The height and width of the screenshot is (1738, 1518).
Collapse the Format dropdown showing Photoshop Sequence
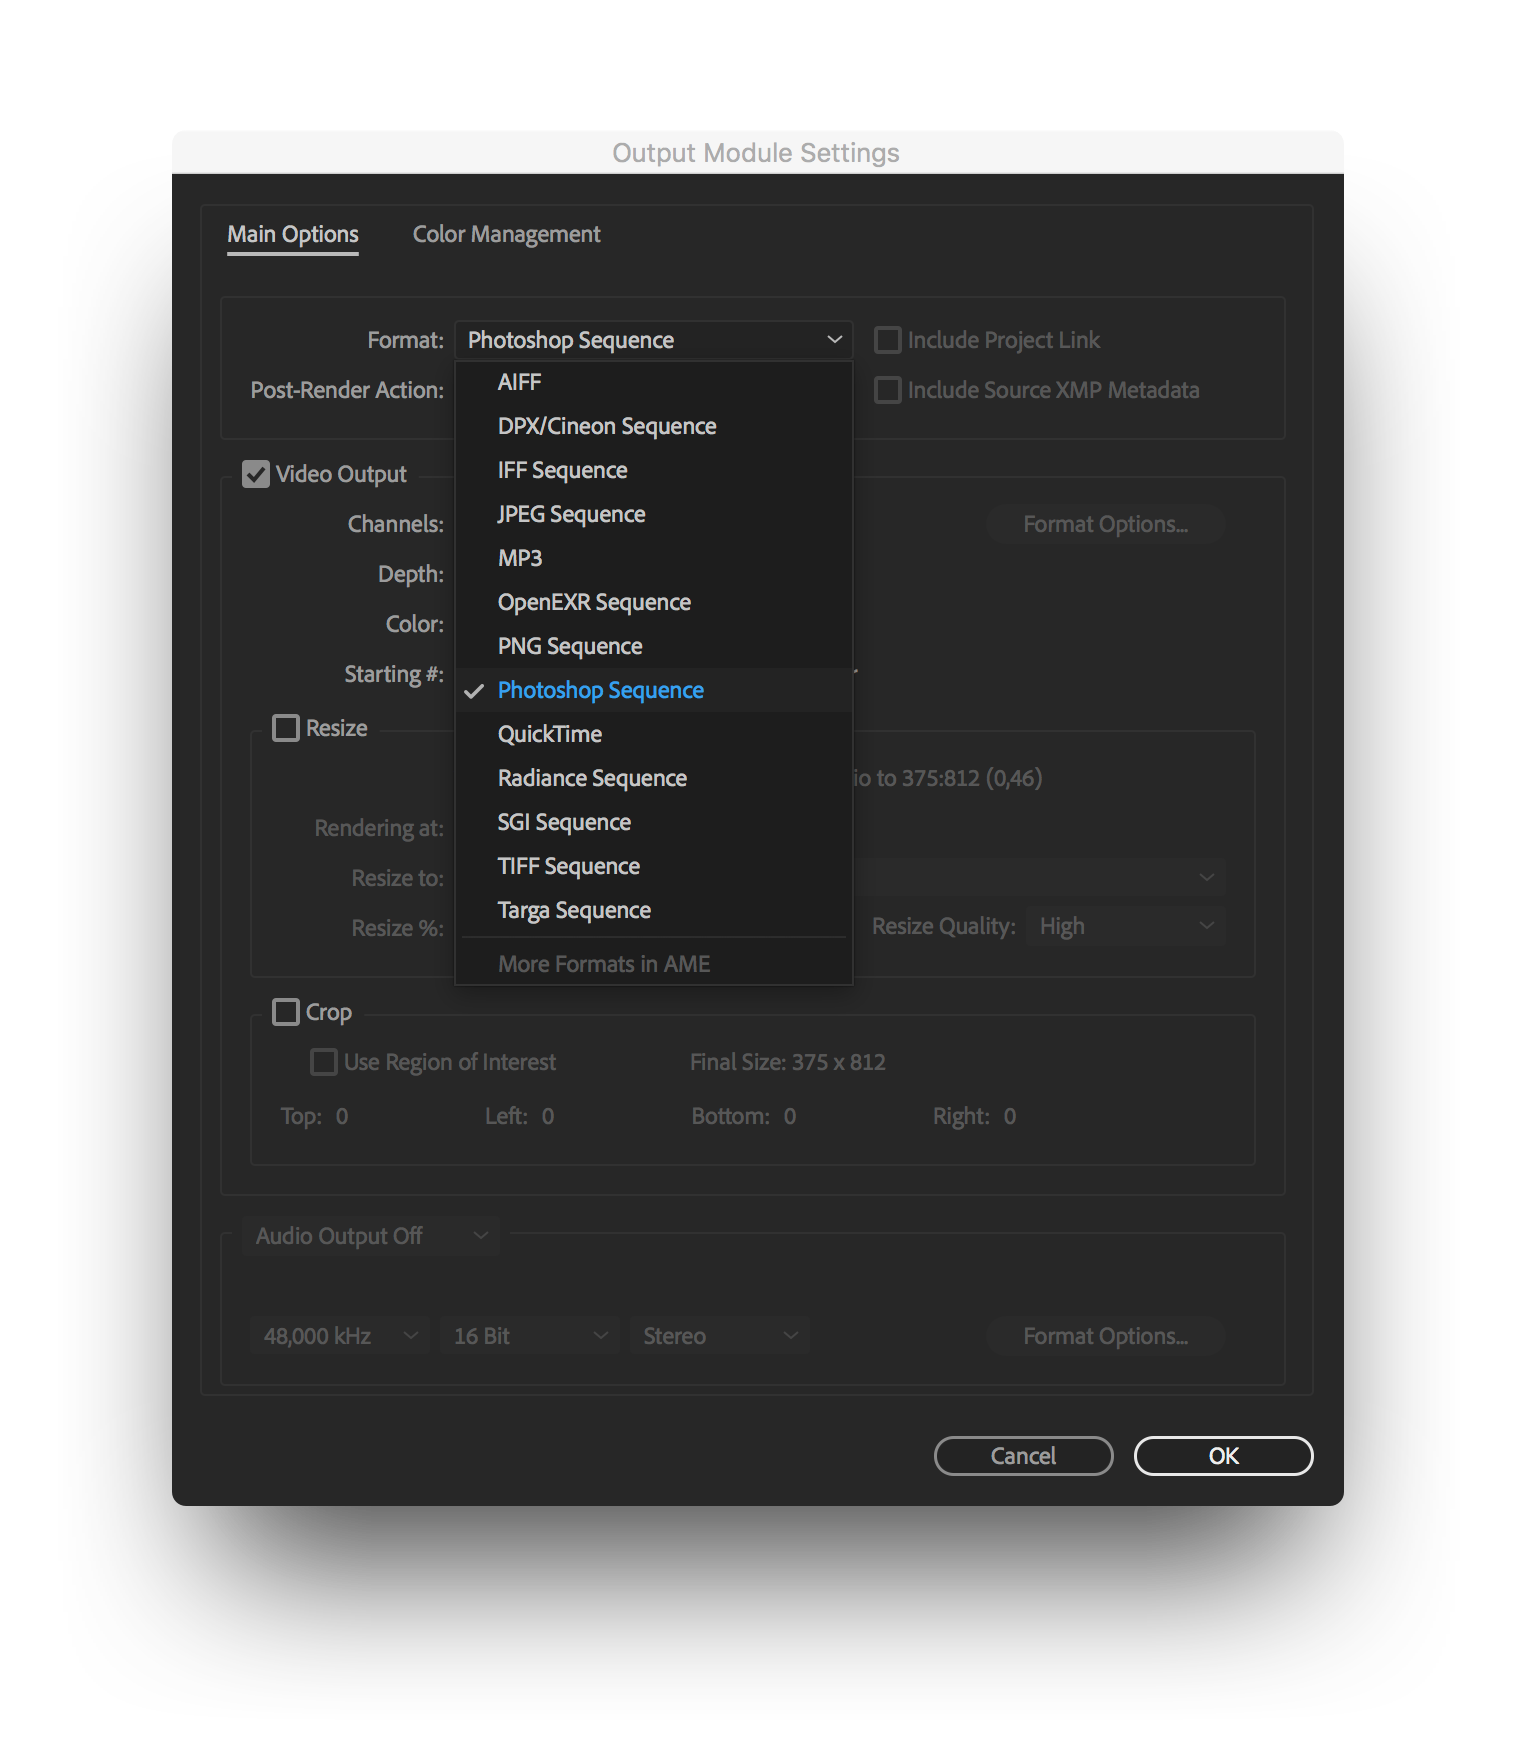pyautogui.click(x=653, y=340)
